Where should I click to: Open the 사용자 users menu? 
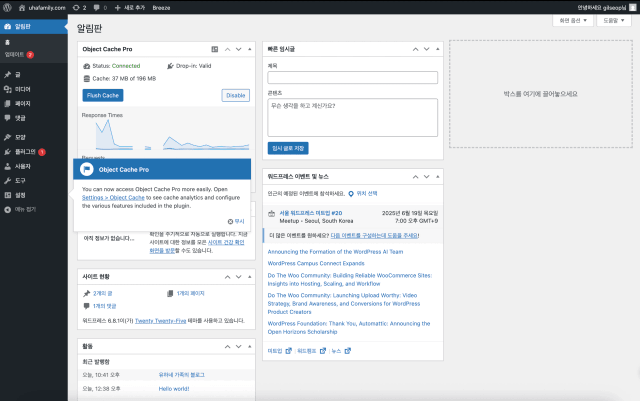pos(33,166)
